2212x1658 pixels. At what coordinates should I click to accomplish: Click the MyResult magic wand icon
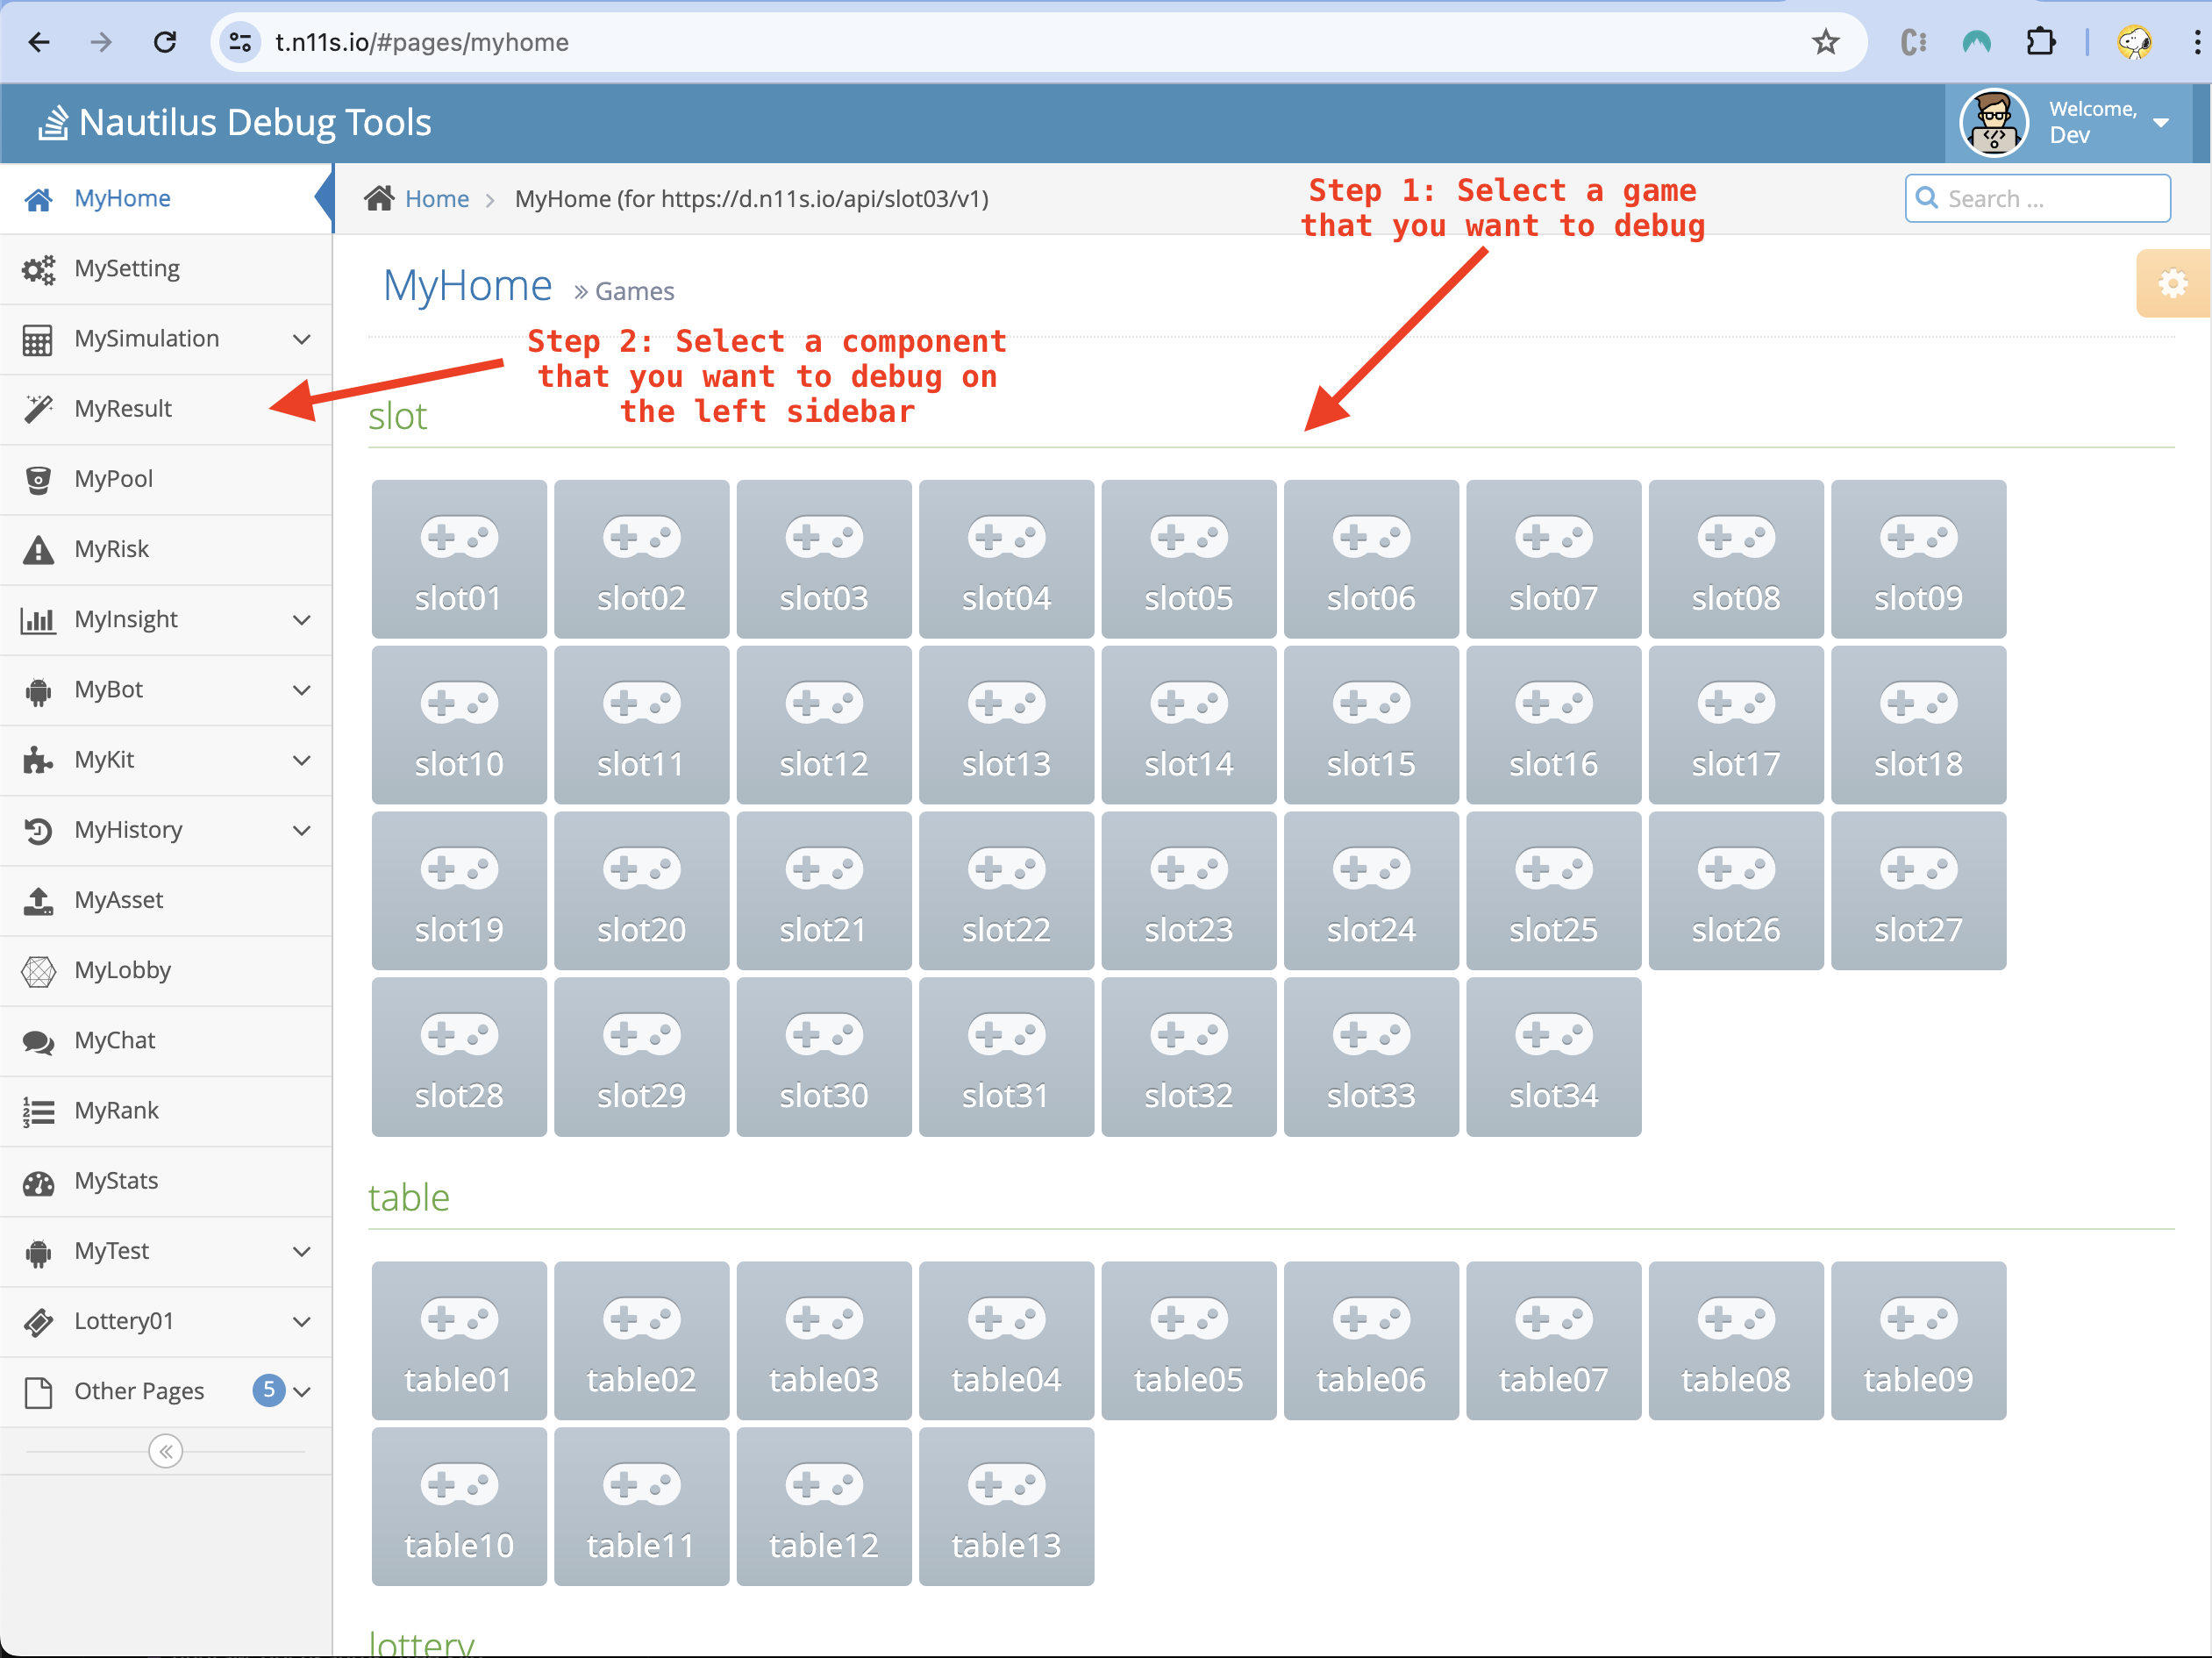(38, 409)
